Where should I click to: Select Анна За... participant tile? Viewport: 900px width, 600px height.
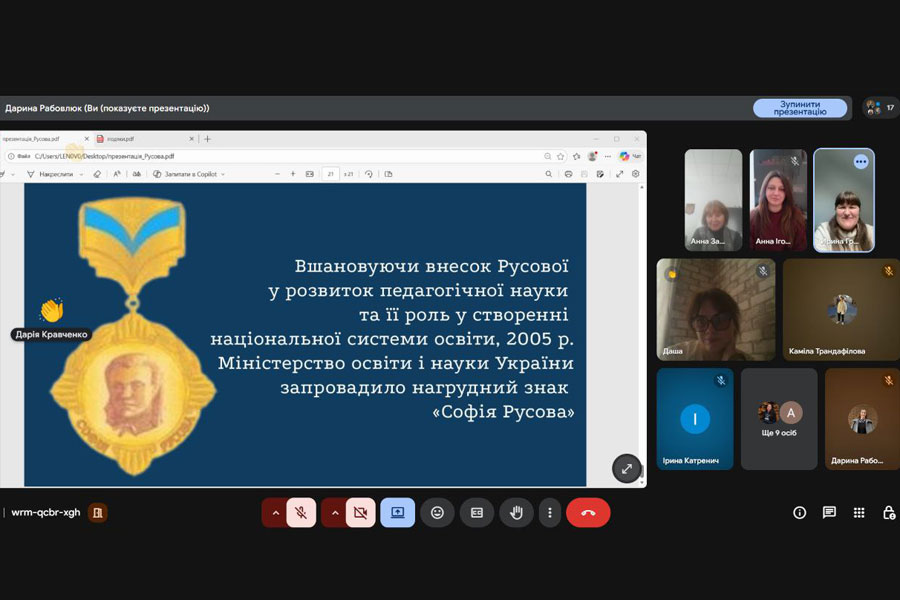click(x=713, y=200)
